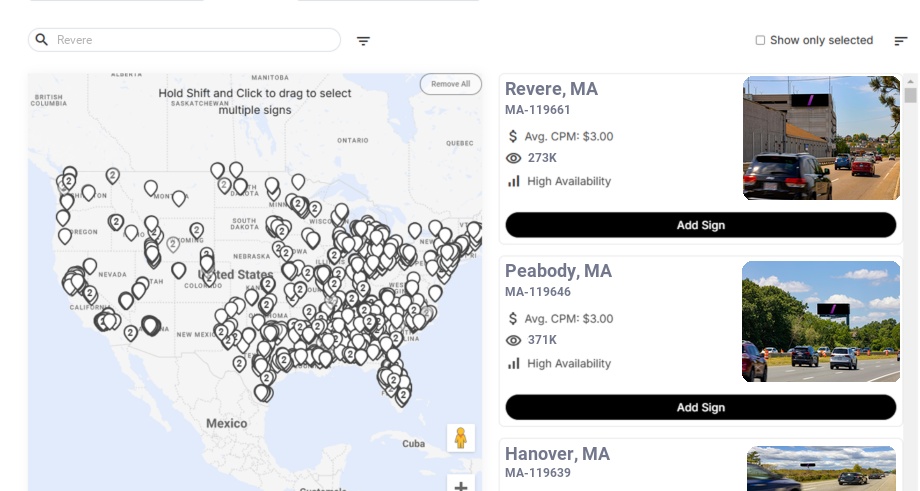Click the sign list scrollbar thumb
920x491 pixels.
pyautogui.click(x=910, y=96)
